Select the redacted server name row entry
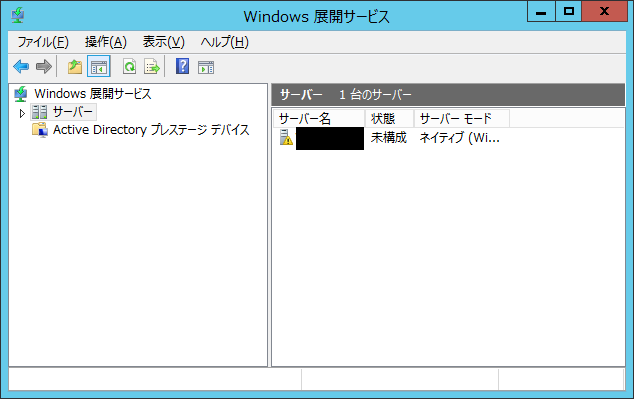 pos(330,138)
